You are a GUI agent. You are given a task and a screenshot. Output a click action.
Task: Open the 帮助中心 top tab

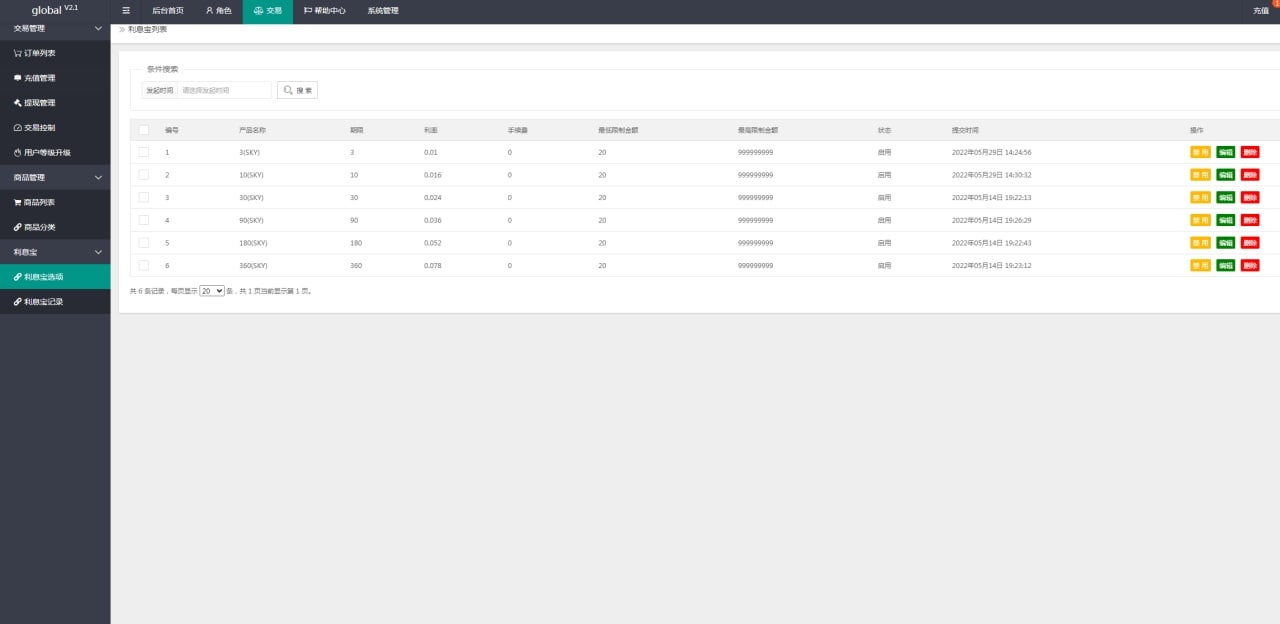pyautogui.click(x=324, y=11)
